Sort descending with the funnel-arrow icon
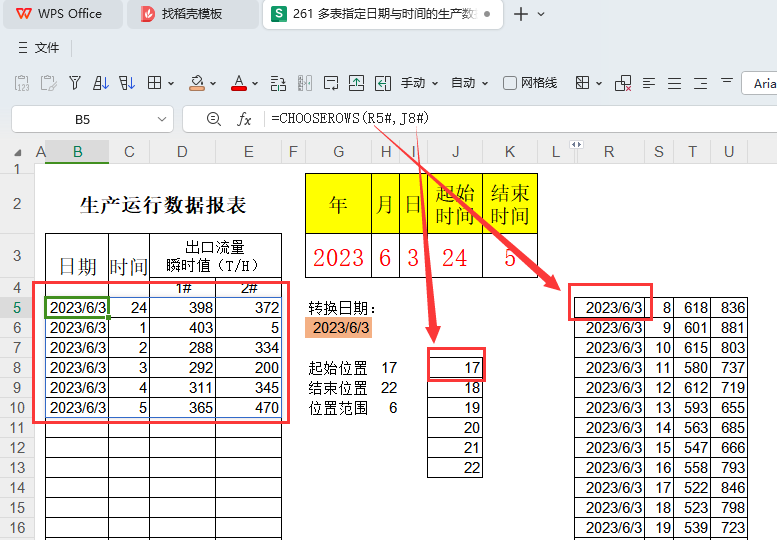Image resolution: width=777 pixels, height=540 pixels. [127, 83]
